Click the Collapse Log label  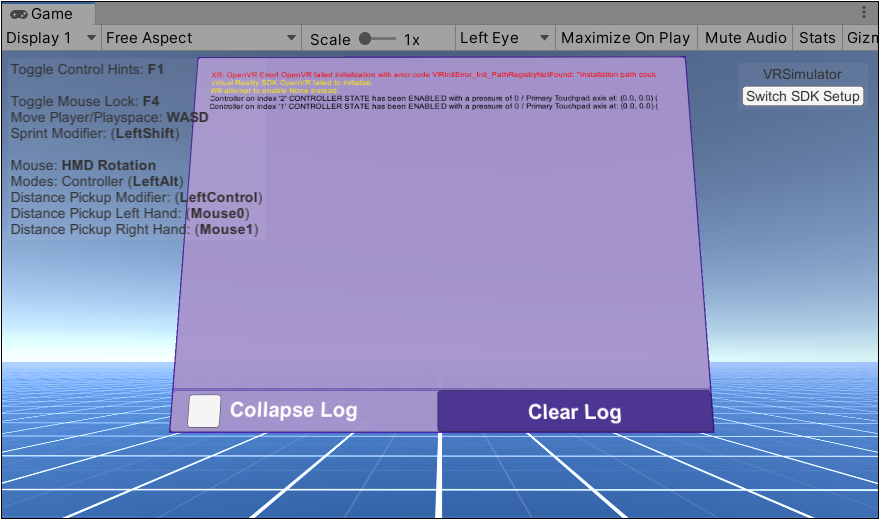[294, 410]
